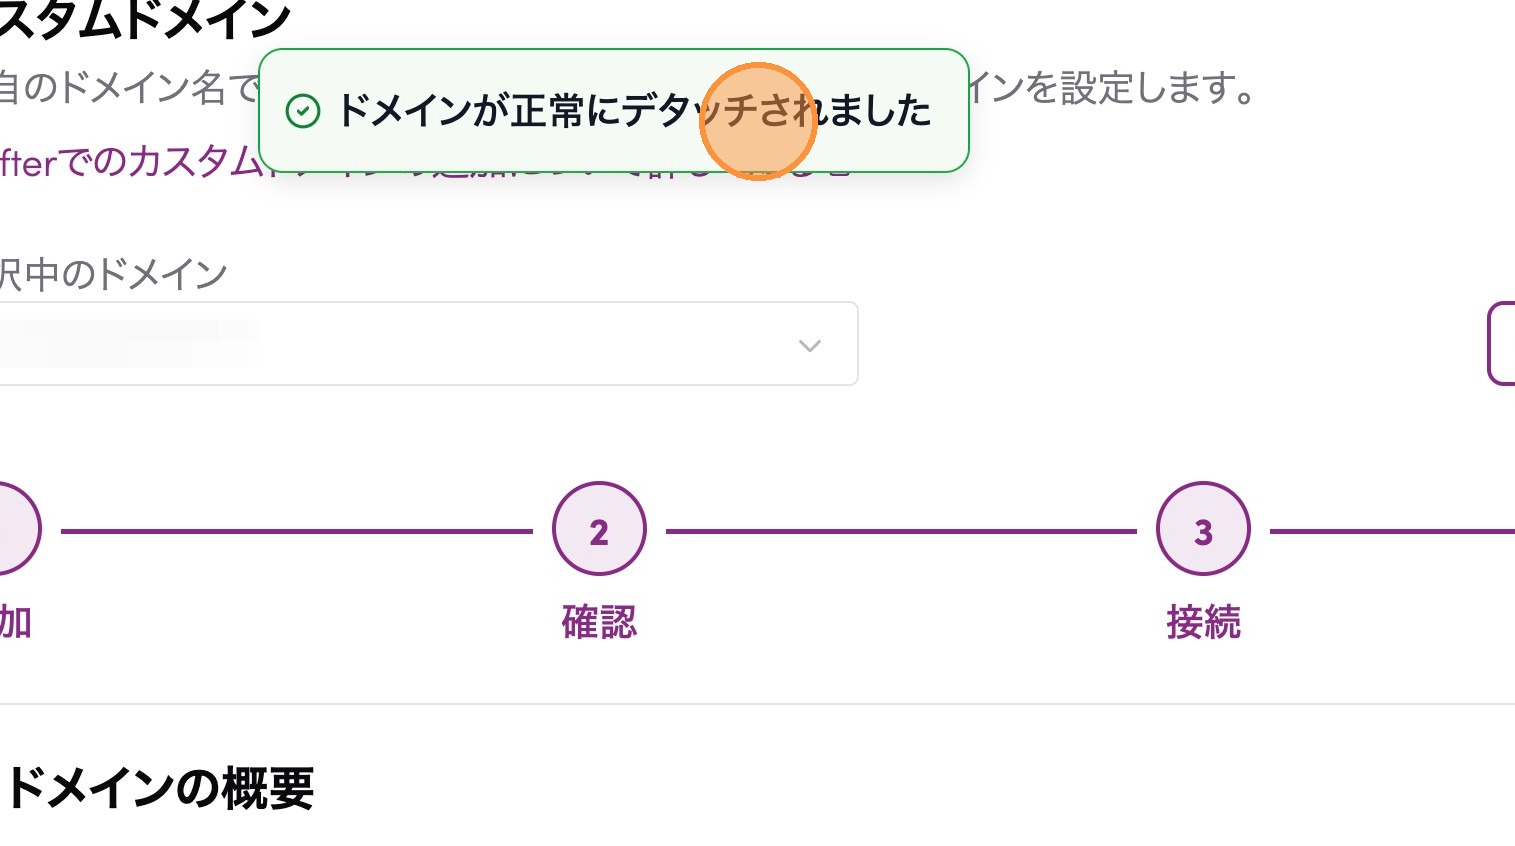
Task: Click the 接続 step label
Action: point(1203,622)
